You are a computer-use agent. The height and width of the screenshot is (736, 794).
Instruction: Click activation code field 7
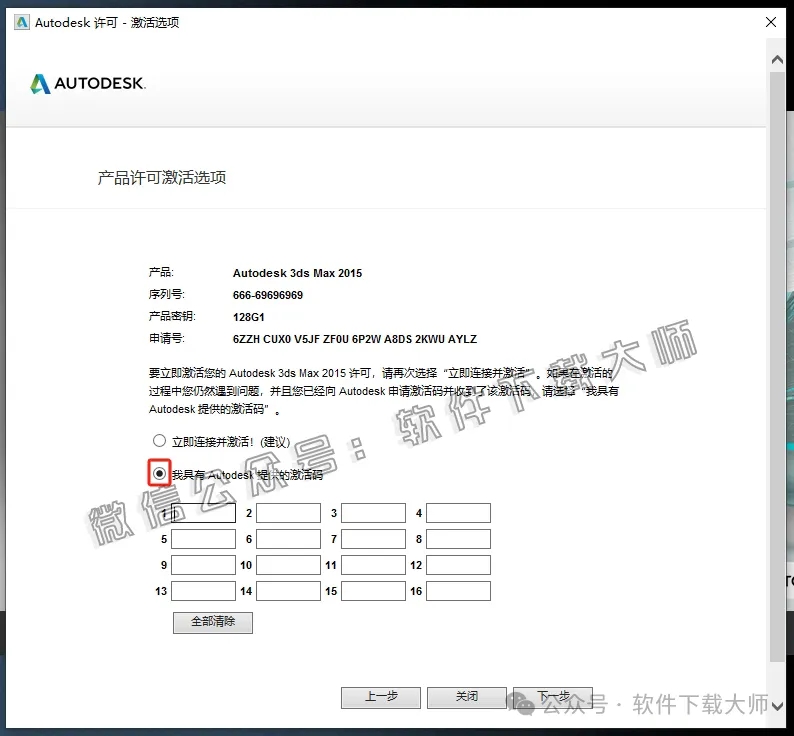(x=374, y=539)
